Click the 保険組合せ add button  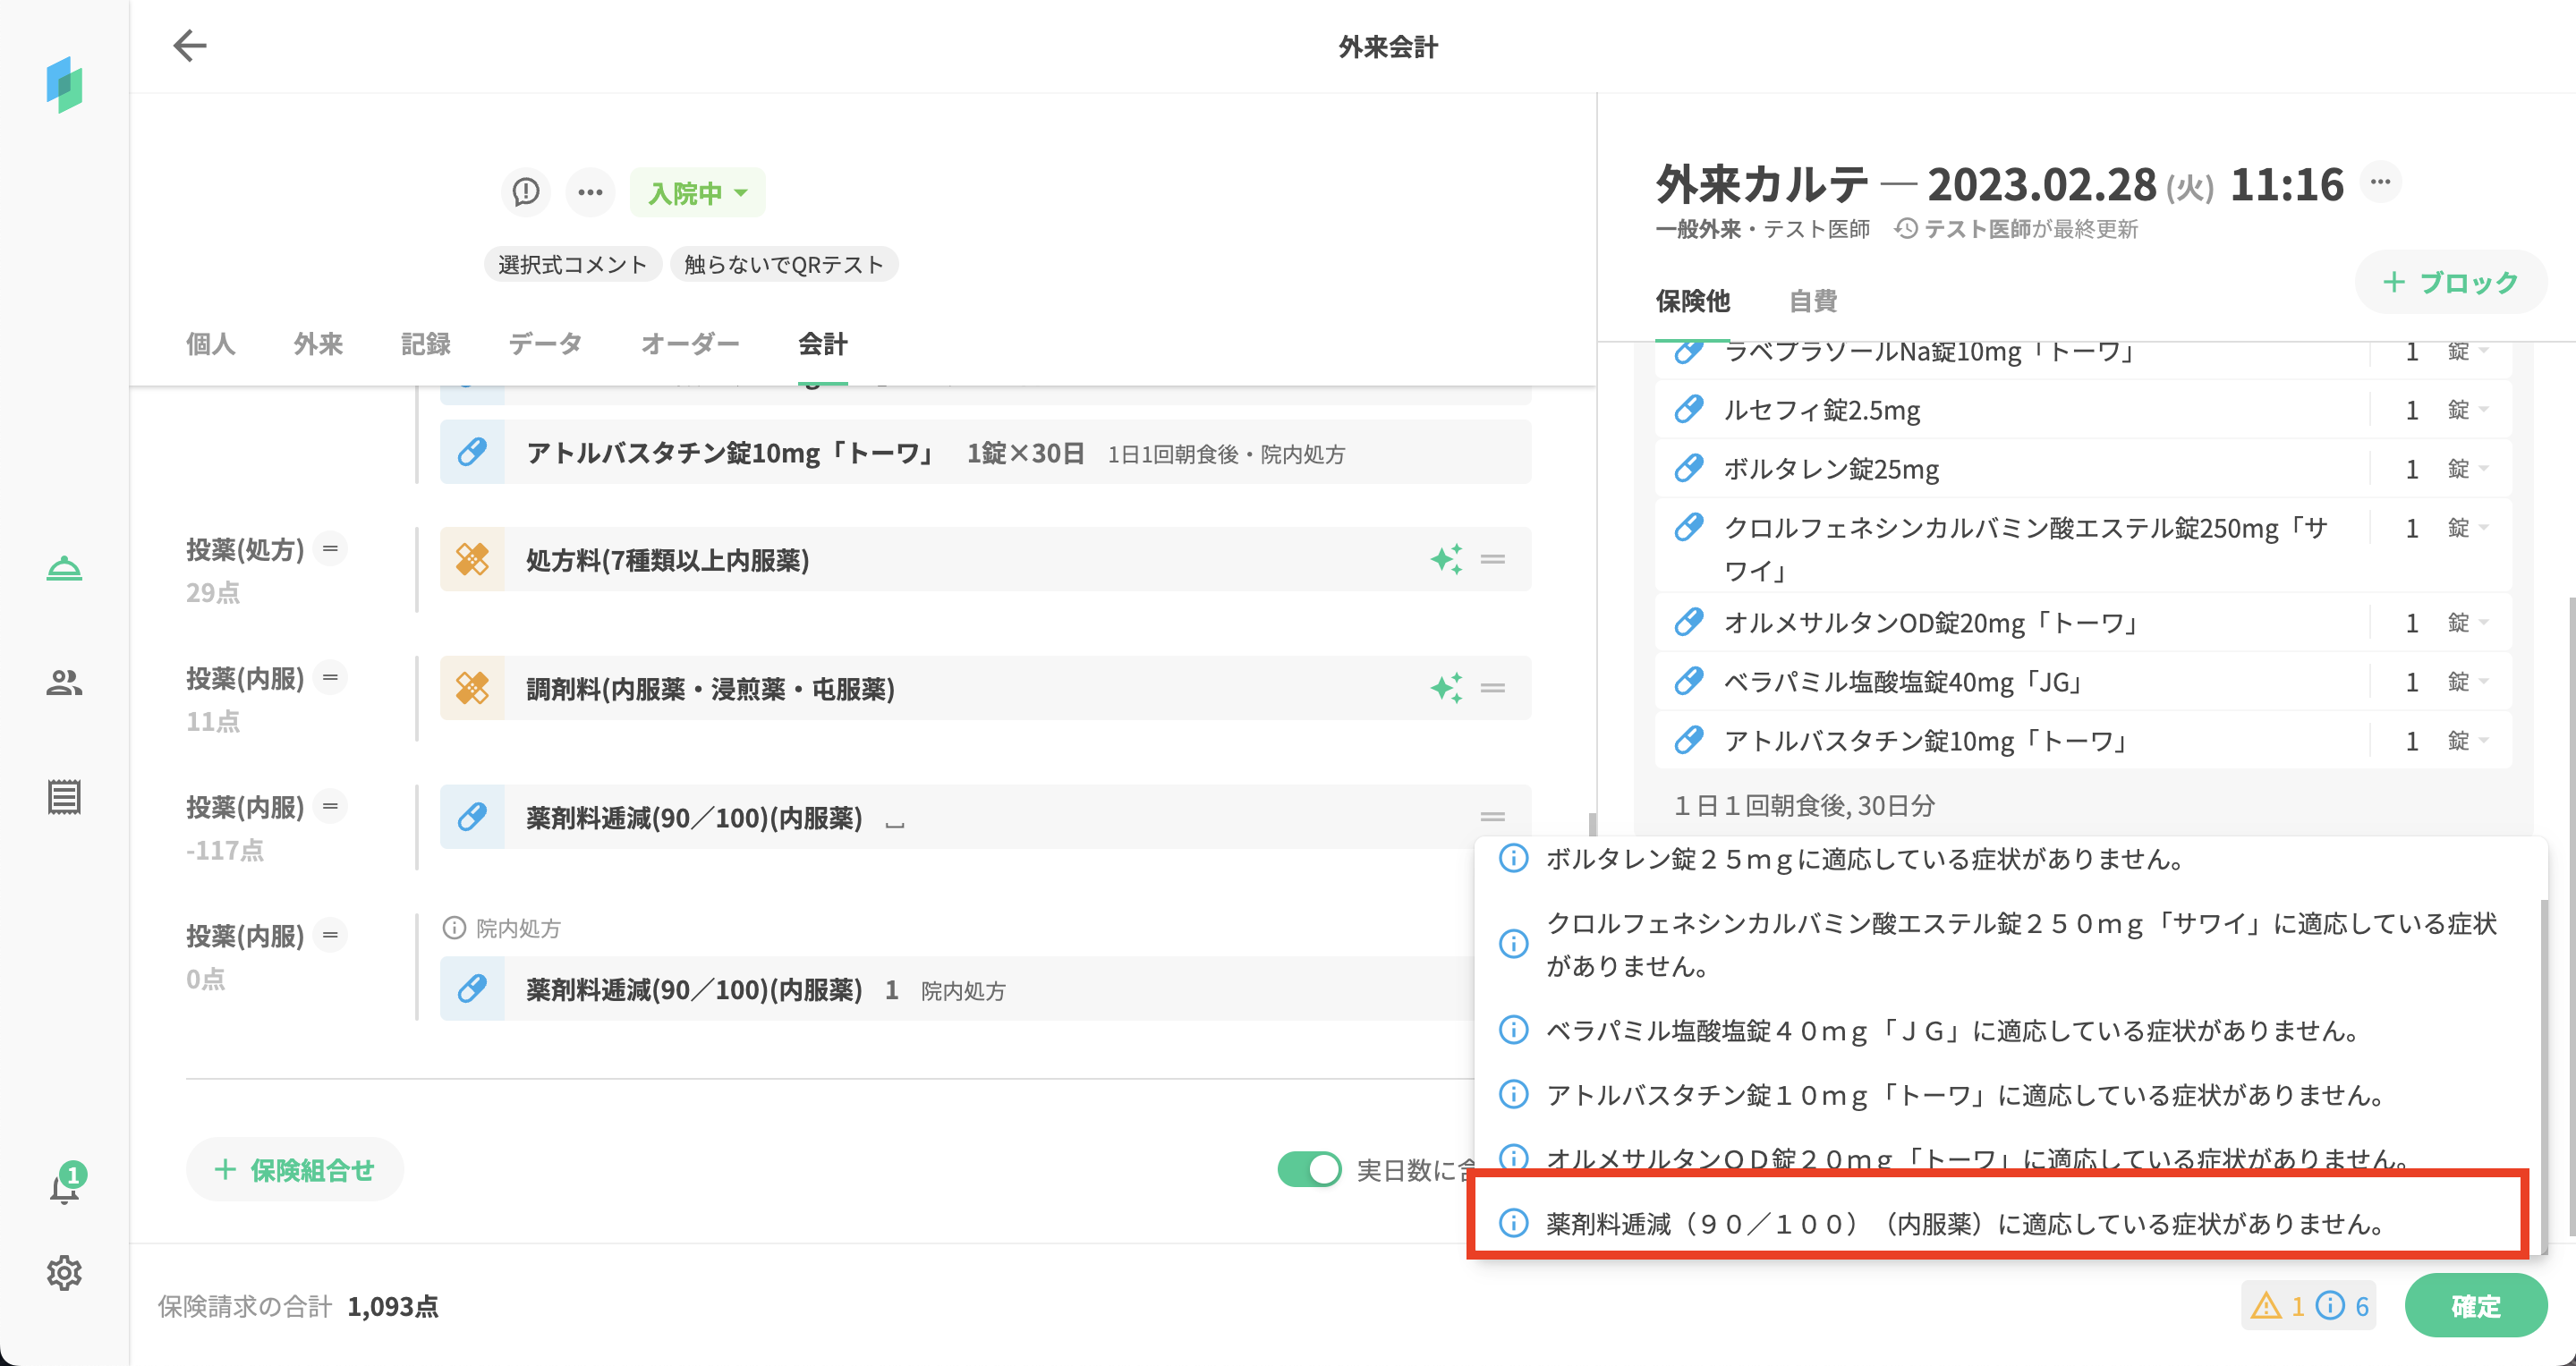click(294, 1169)
